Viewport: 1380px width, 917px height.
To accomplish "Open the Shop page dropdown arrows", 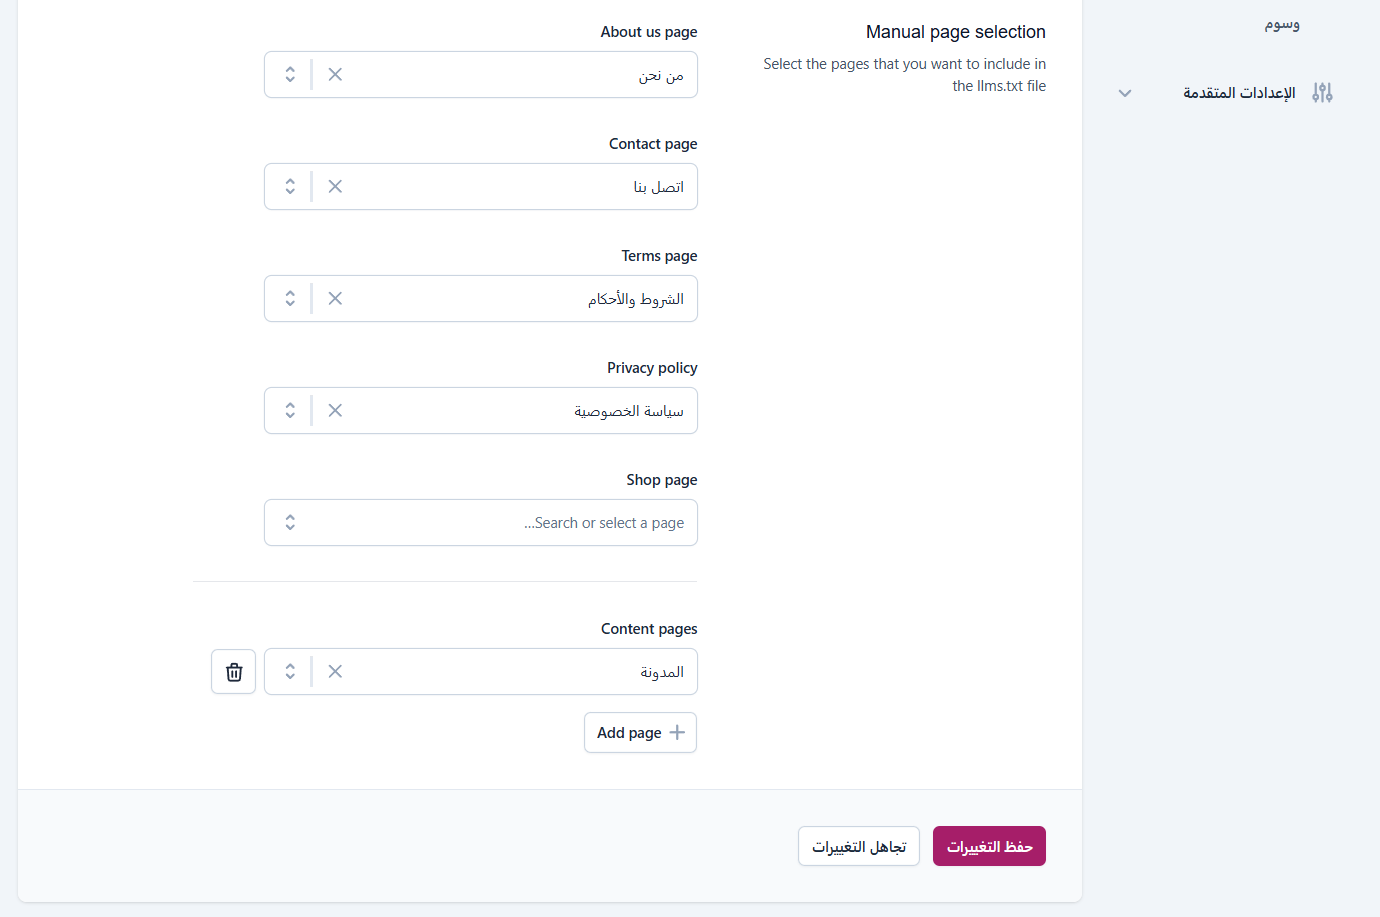I will click(290, 523).
